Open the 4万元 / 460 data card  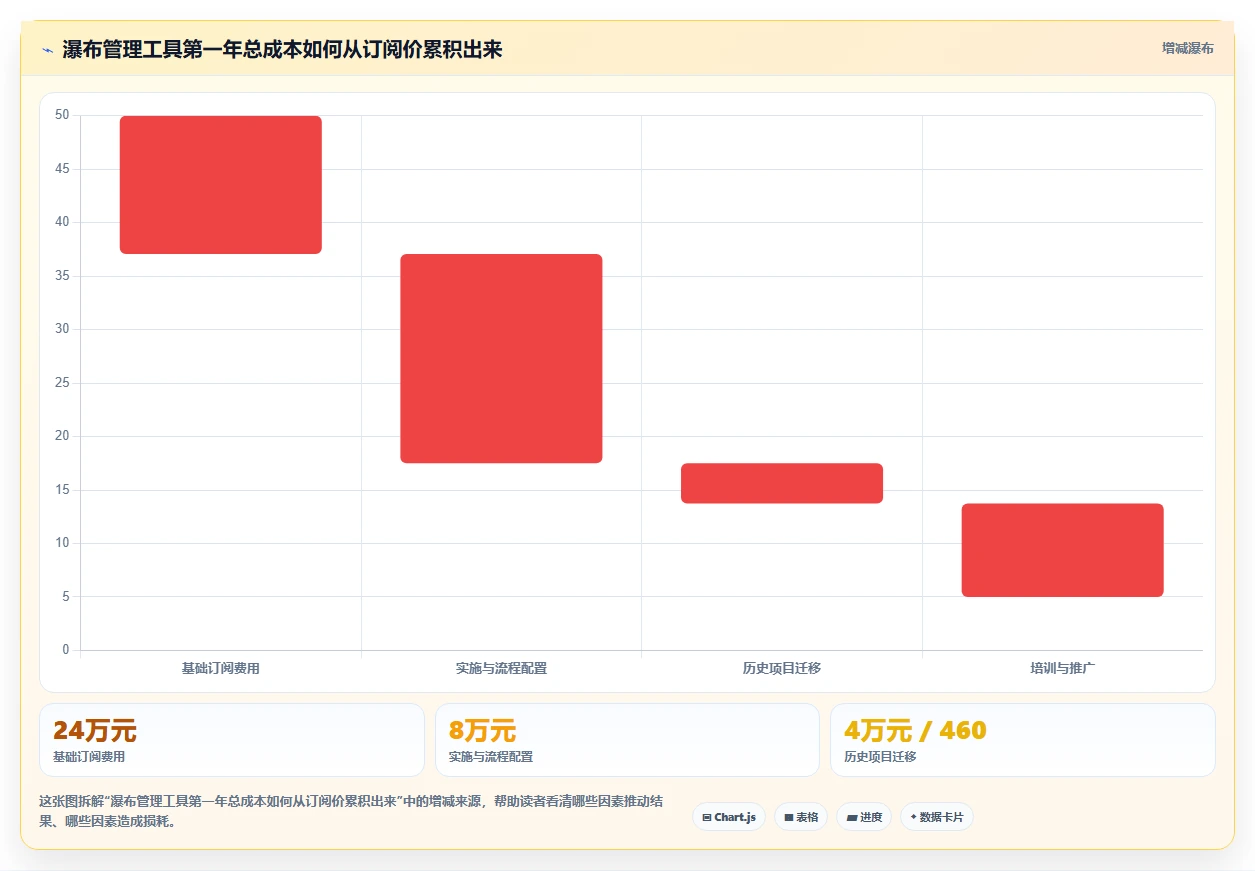point(1023,740)
